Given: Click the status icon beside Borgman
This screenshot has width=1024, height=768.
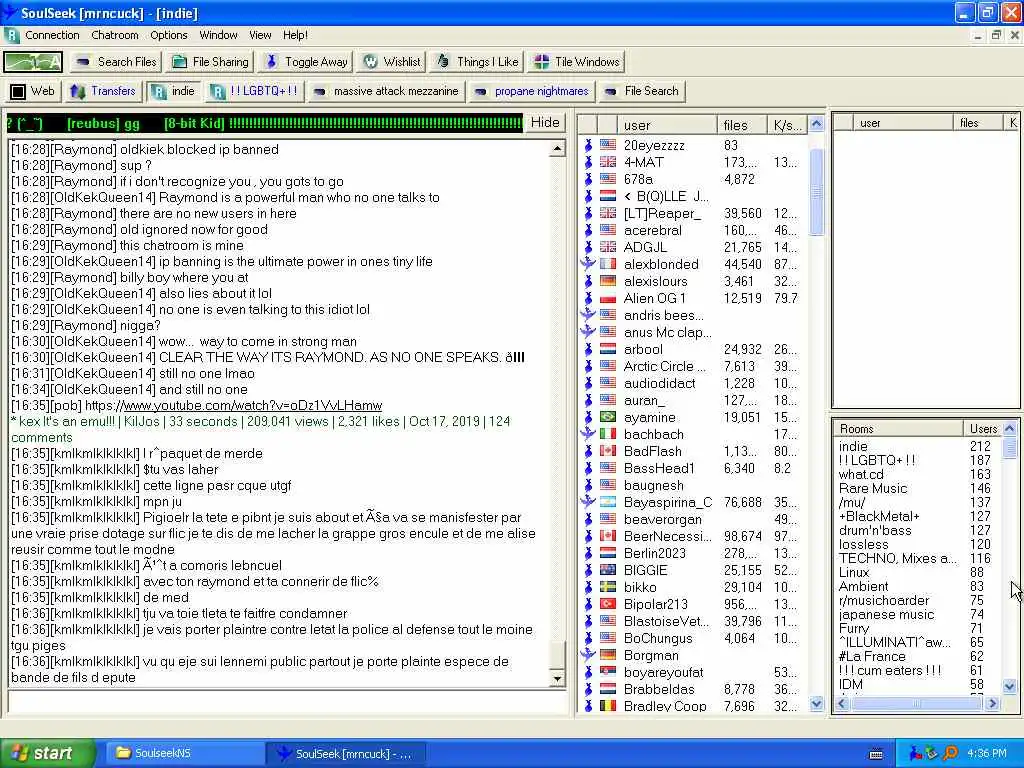Looking at the screenshot, I should (x=588, y=654).
